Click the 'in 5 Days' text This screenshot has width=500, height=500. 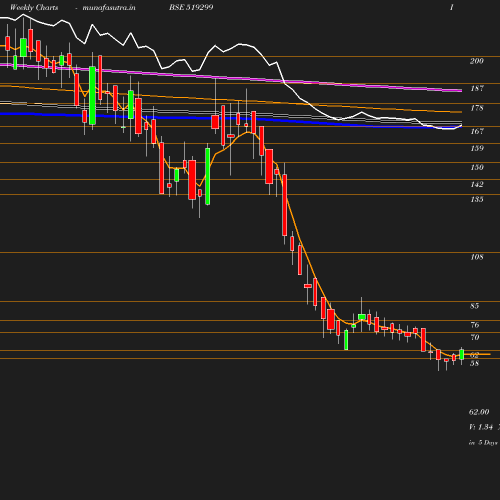pos(483,443)
